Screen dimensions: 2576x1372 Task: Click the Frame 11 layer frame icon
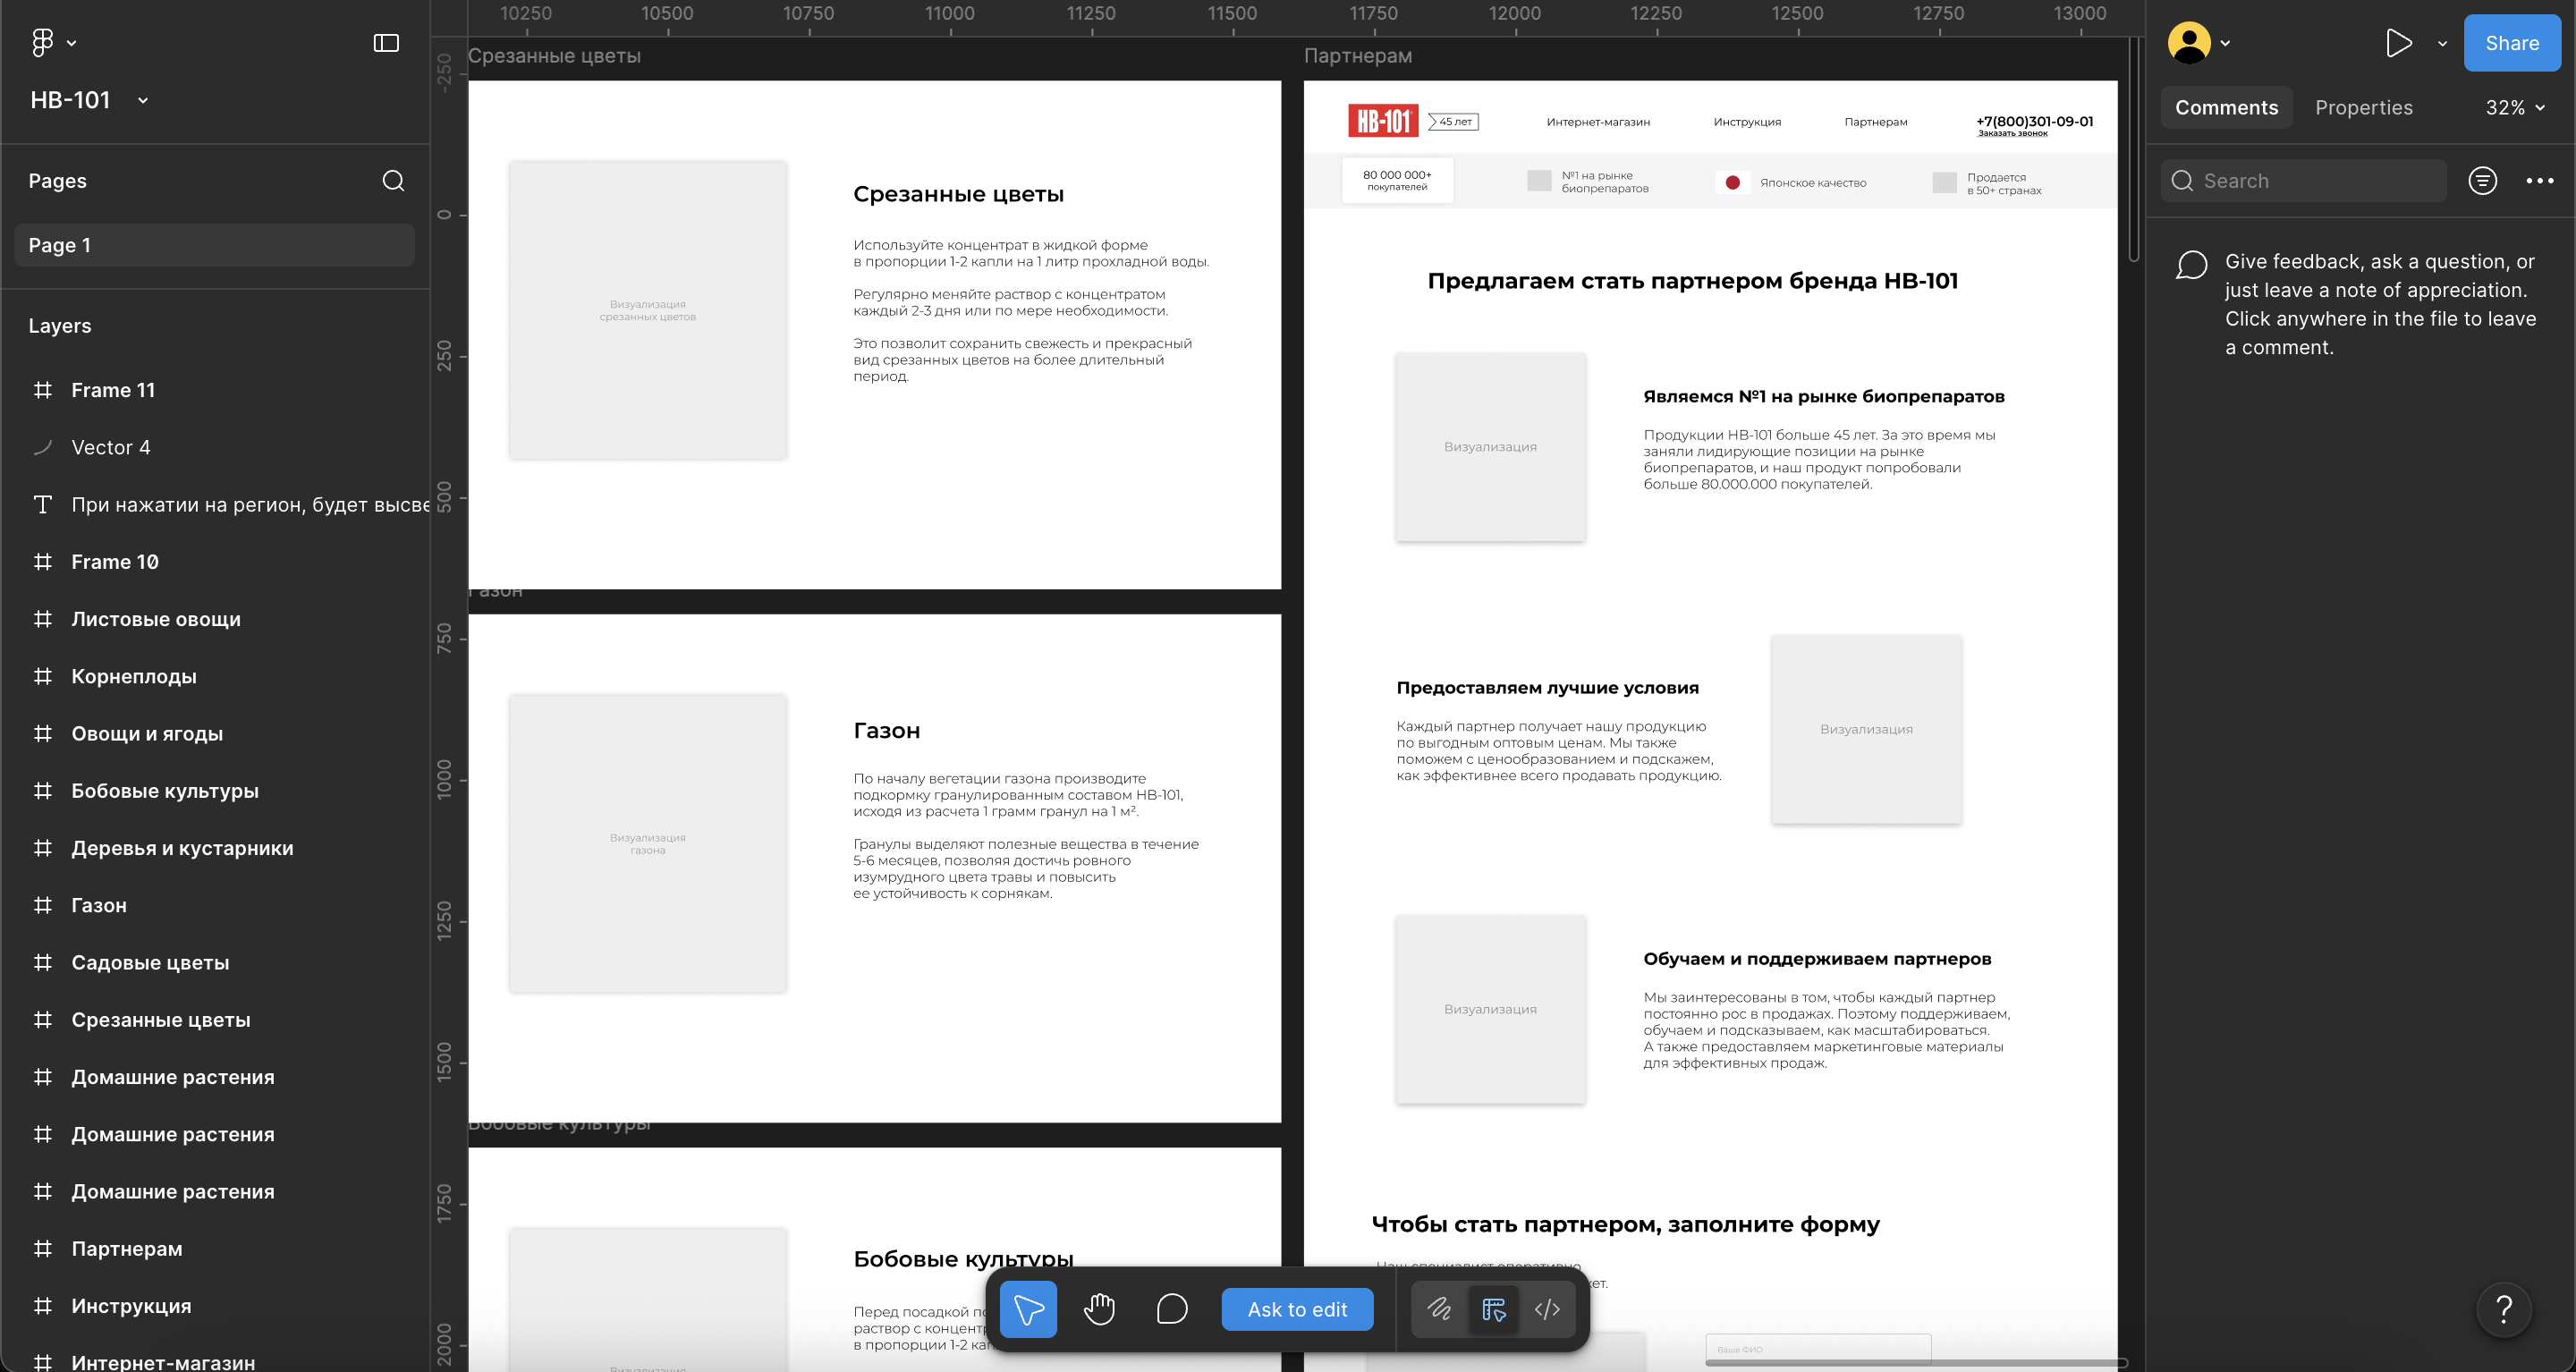coord(43,390)
